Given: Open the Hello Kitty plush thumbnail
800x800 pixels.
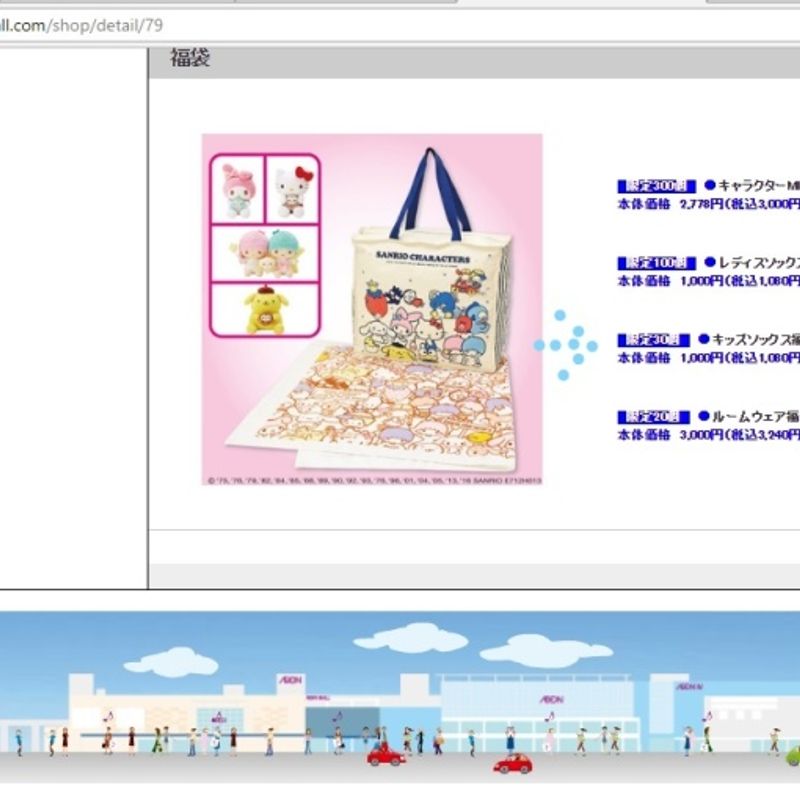Looking at the screenshot, I should click(x=293, y=190).
